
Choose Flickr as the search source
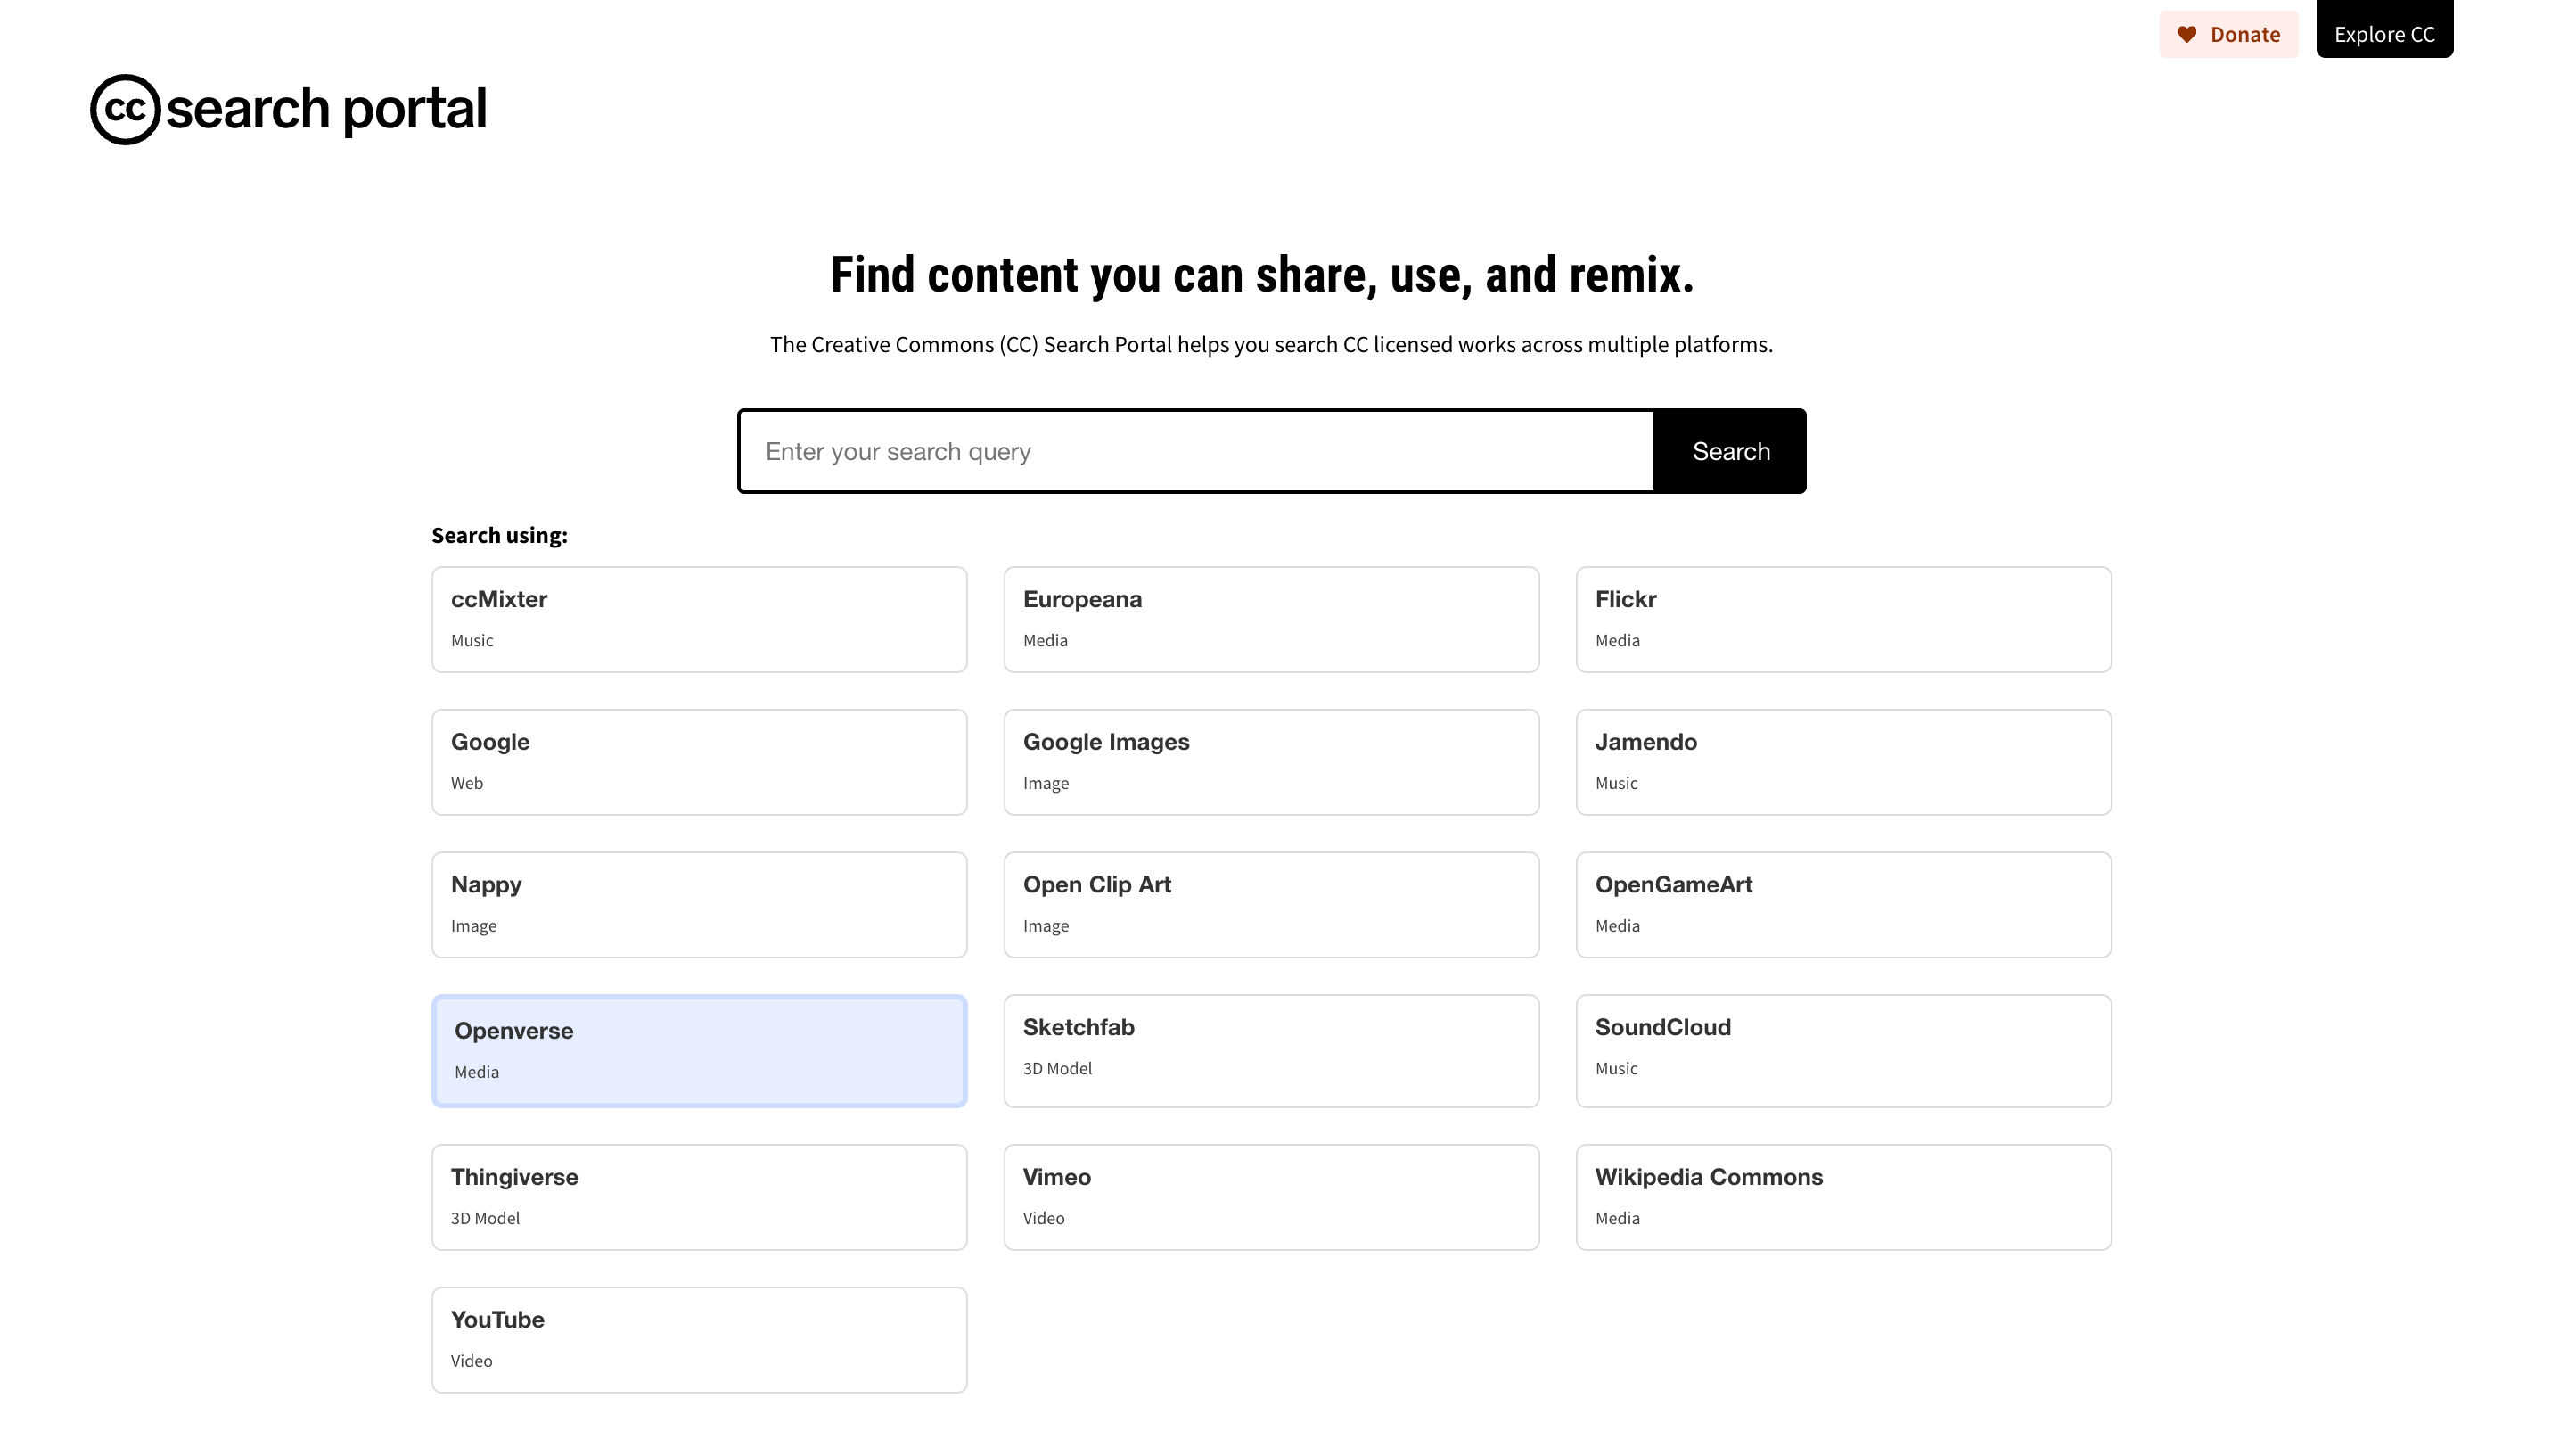[1843, 620]
